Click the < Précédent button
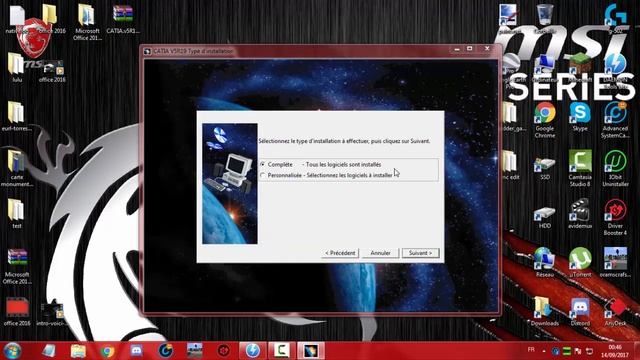The image size is (640, 360). 340,253
